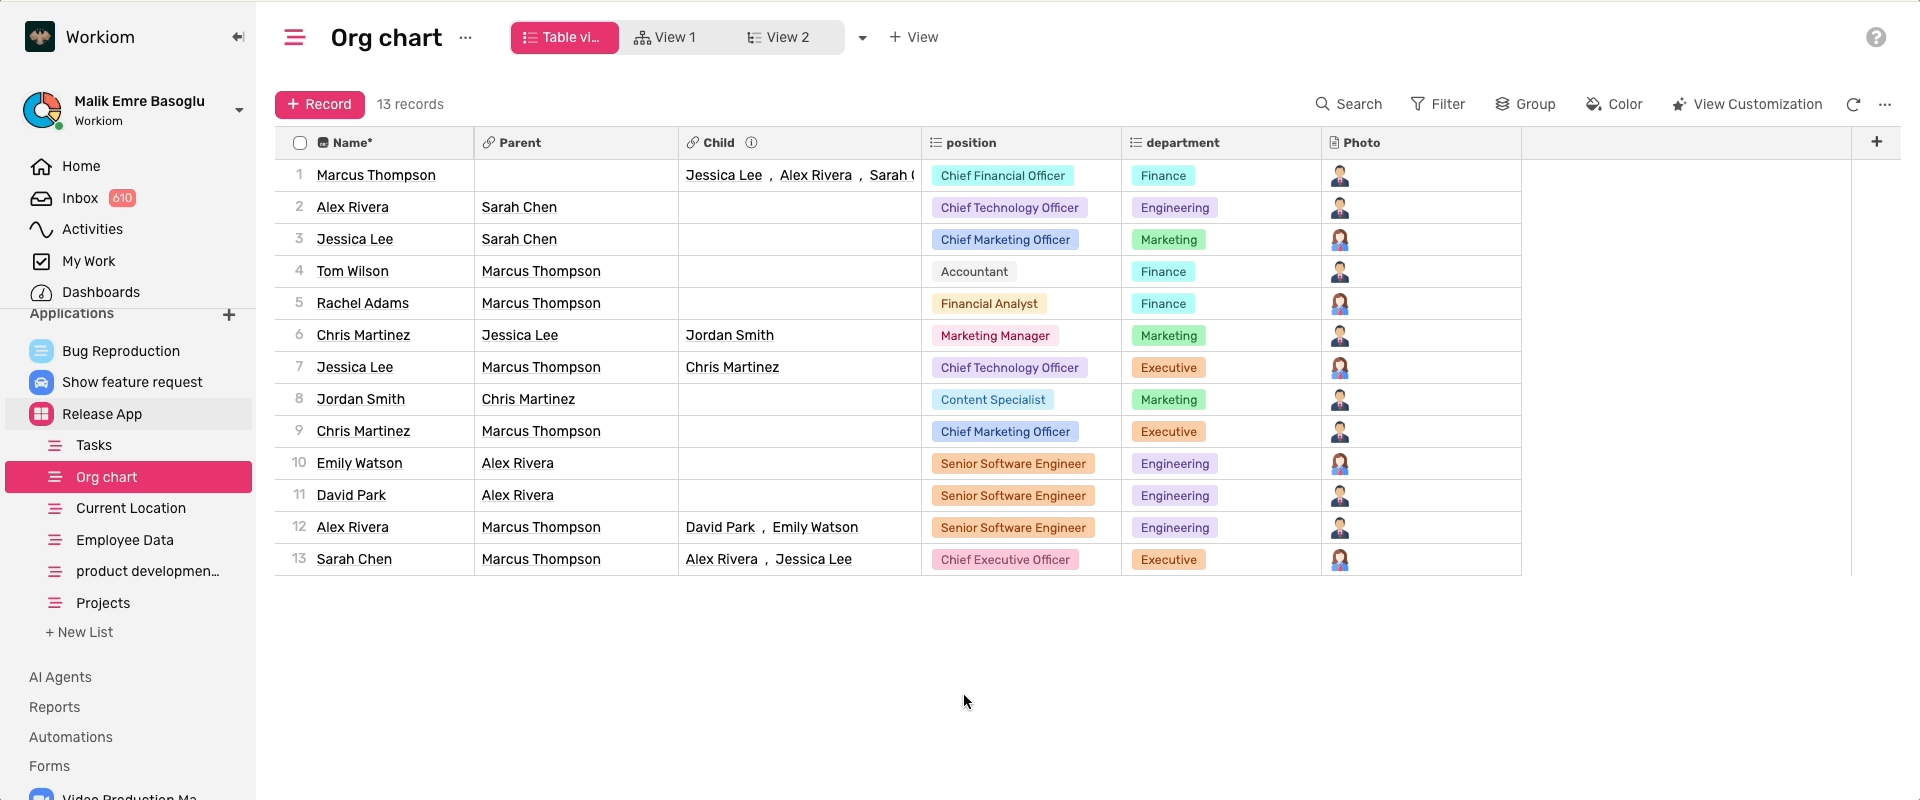Click the + New List link
1920x800 pixels.
pos(79,632)
